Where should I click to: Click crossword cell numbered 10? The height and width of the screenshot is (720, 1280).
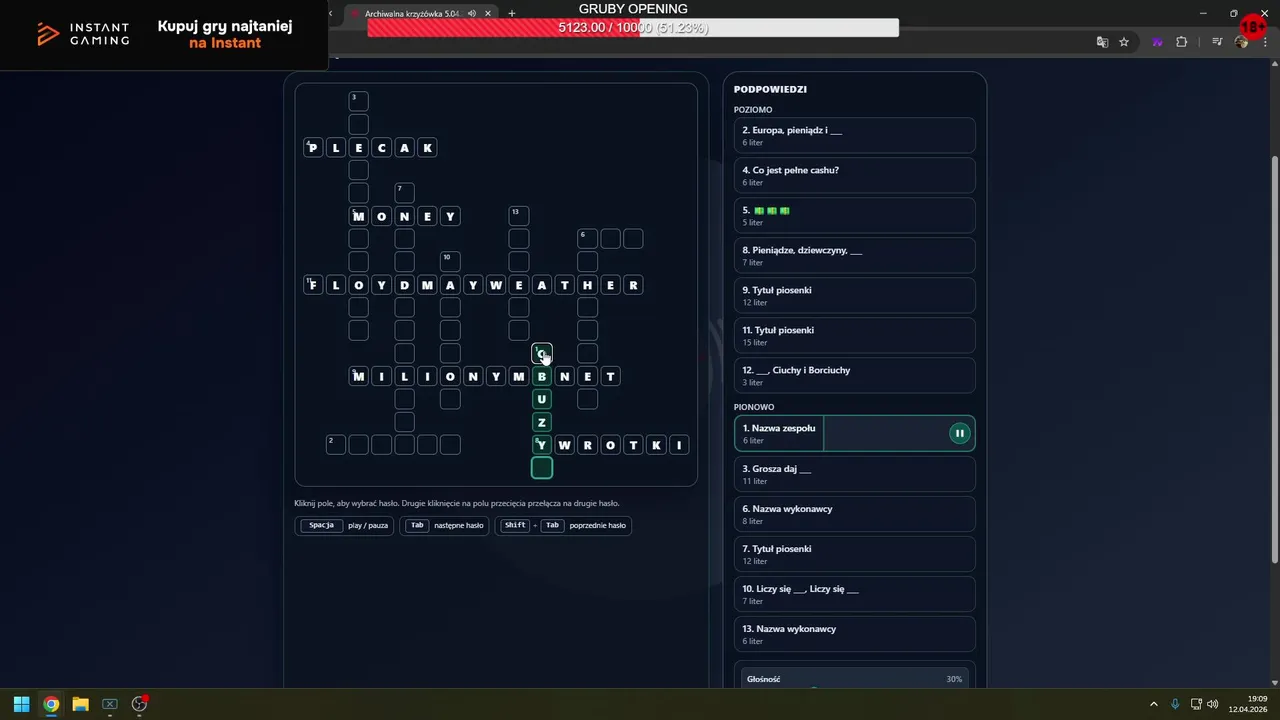pyautogui.click(x=450, y=261)
